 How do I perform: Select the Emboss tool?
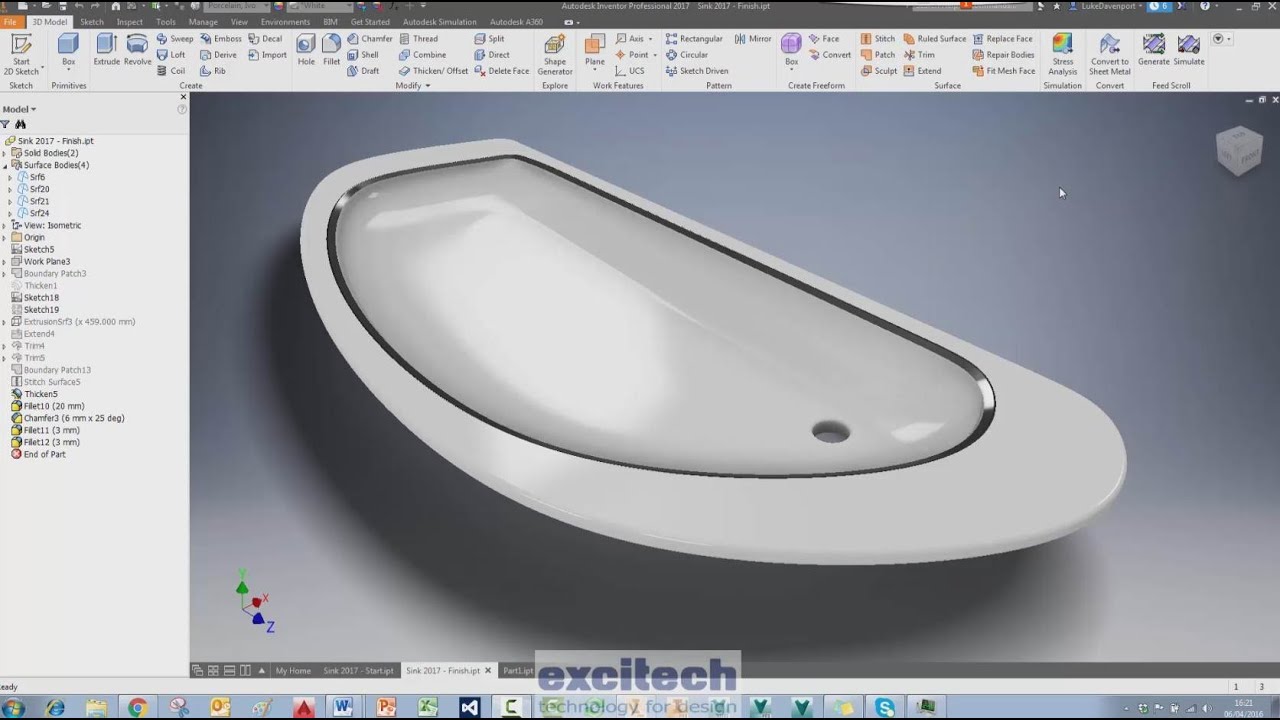[x=220, y=39]
